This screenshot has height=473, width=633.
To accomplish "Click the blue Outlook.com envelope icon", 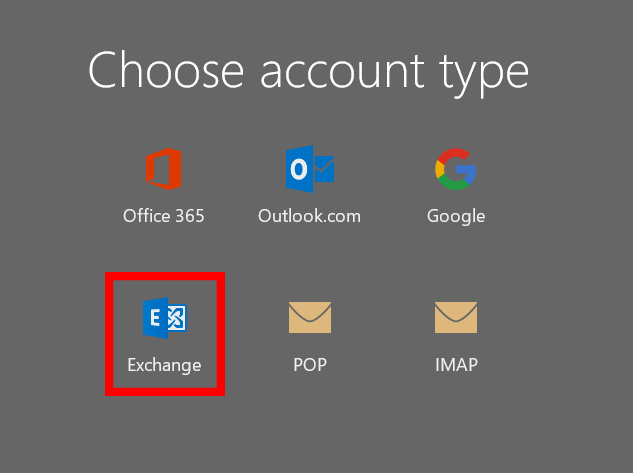I will tap(309, 168).
